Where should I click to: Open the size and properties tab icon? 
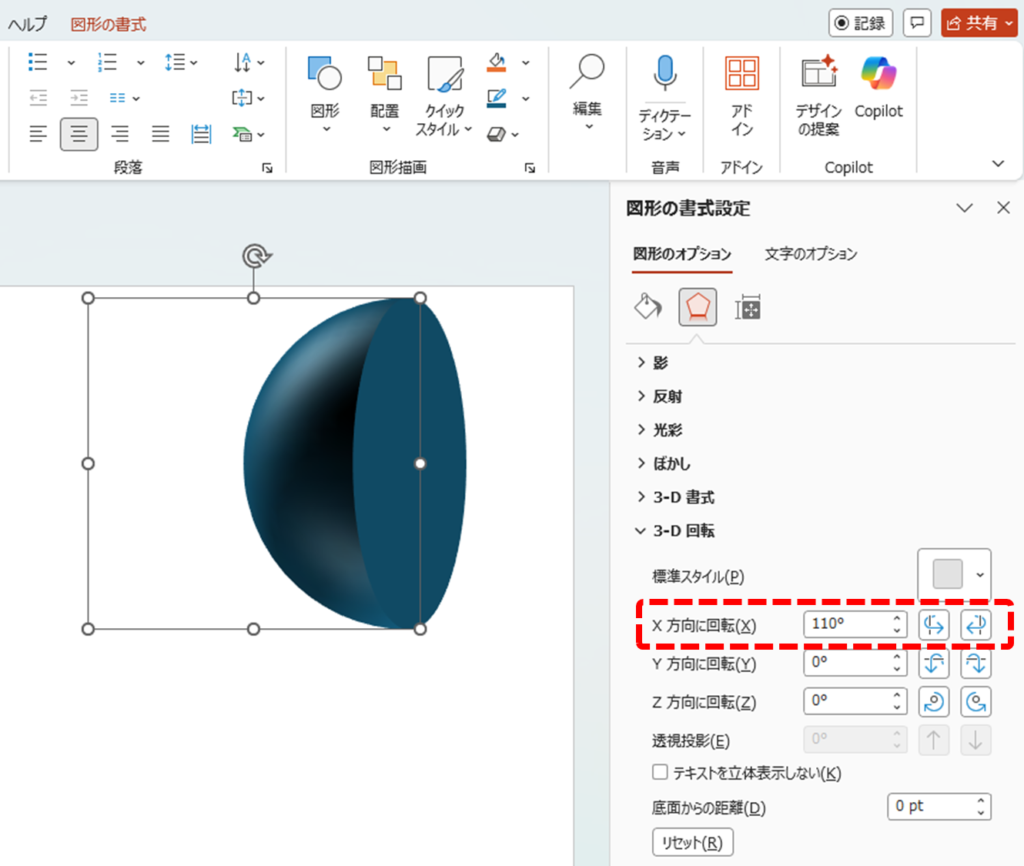click(747, 308)
